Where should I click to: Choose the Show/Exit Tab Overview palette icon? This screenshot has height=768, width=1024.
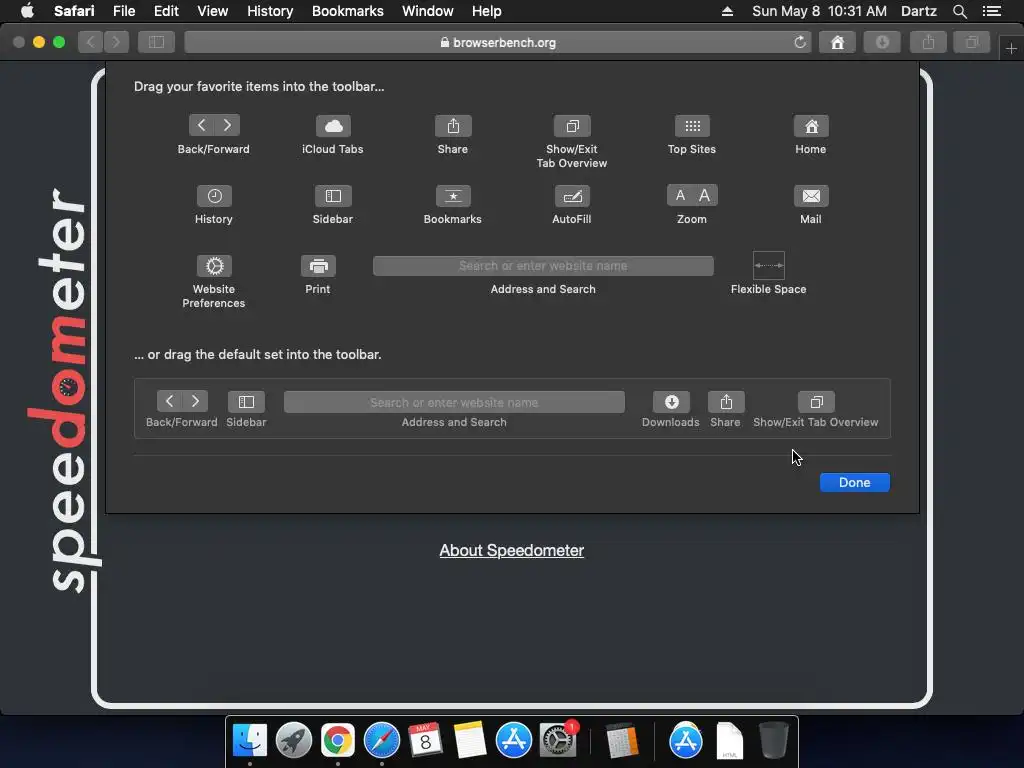pos(572,126)
